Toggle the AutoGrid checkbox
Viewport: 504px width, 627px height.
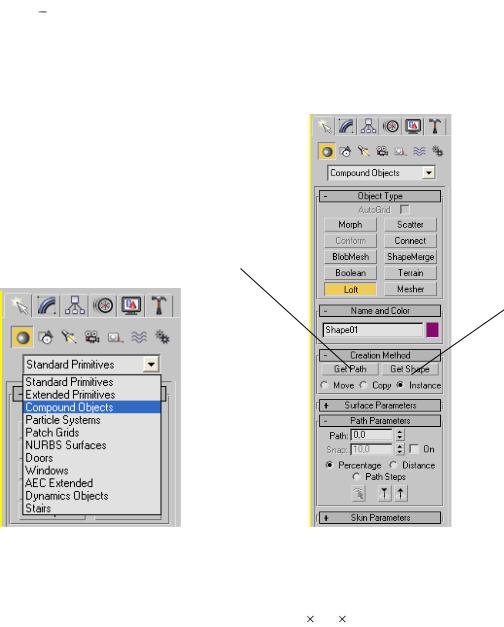tap(404, 210)
